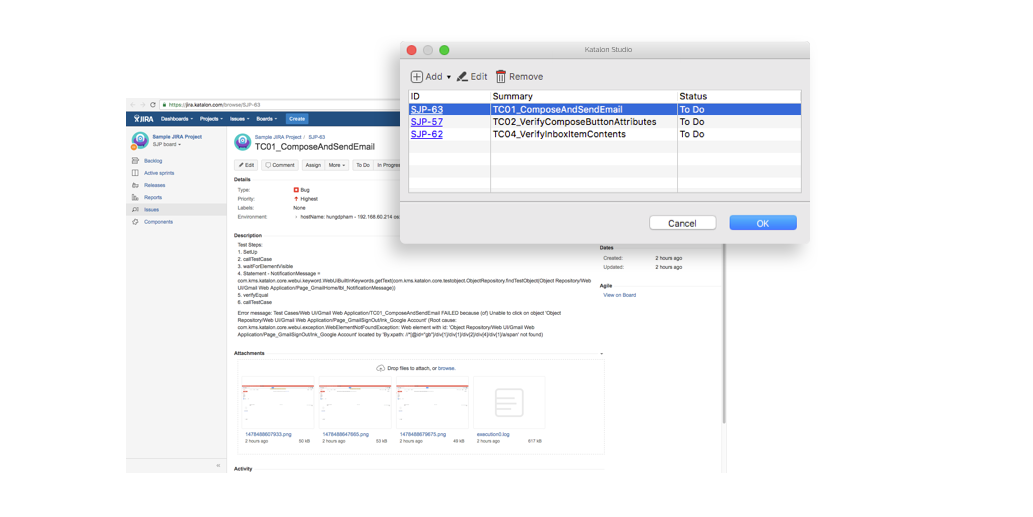Click the Reports chart icon in sidebar
Screen dimensions: 1033x517
tap(135, 198)
